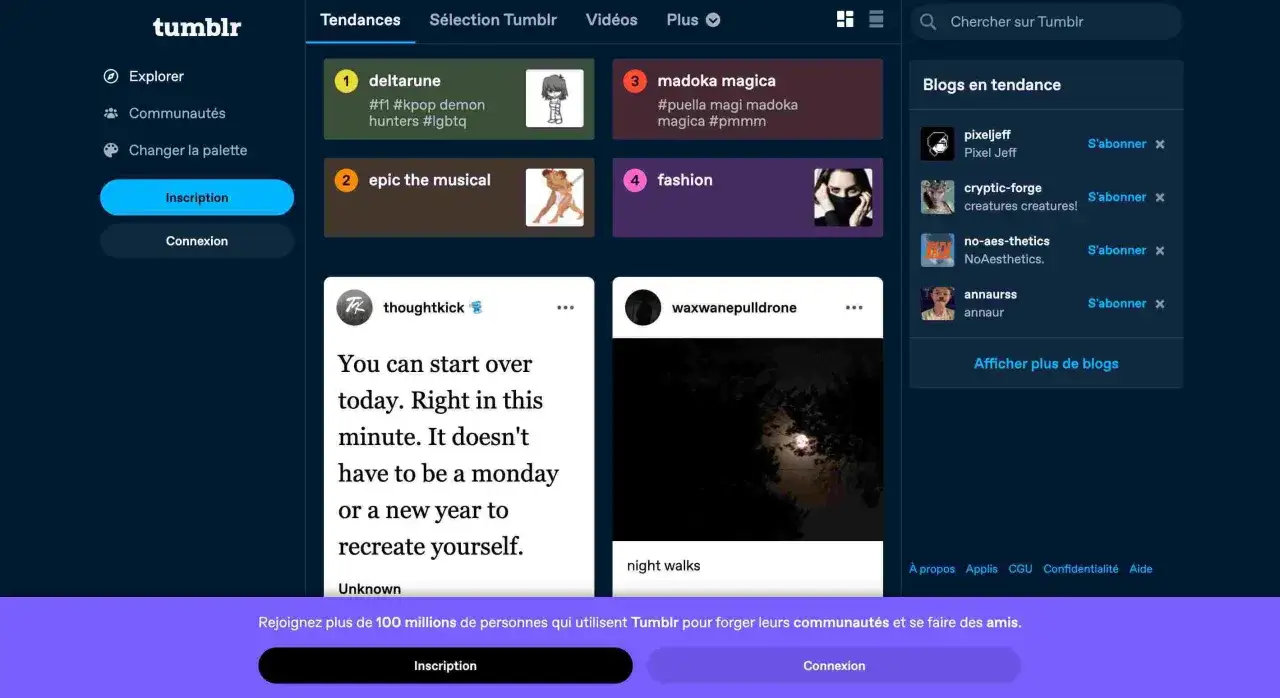This screenshot has width=1280, height=698.
Task: Click trend number 4 badge
Action: pos(635,180)
